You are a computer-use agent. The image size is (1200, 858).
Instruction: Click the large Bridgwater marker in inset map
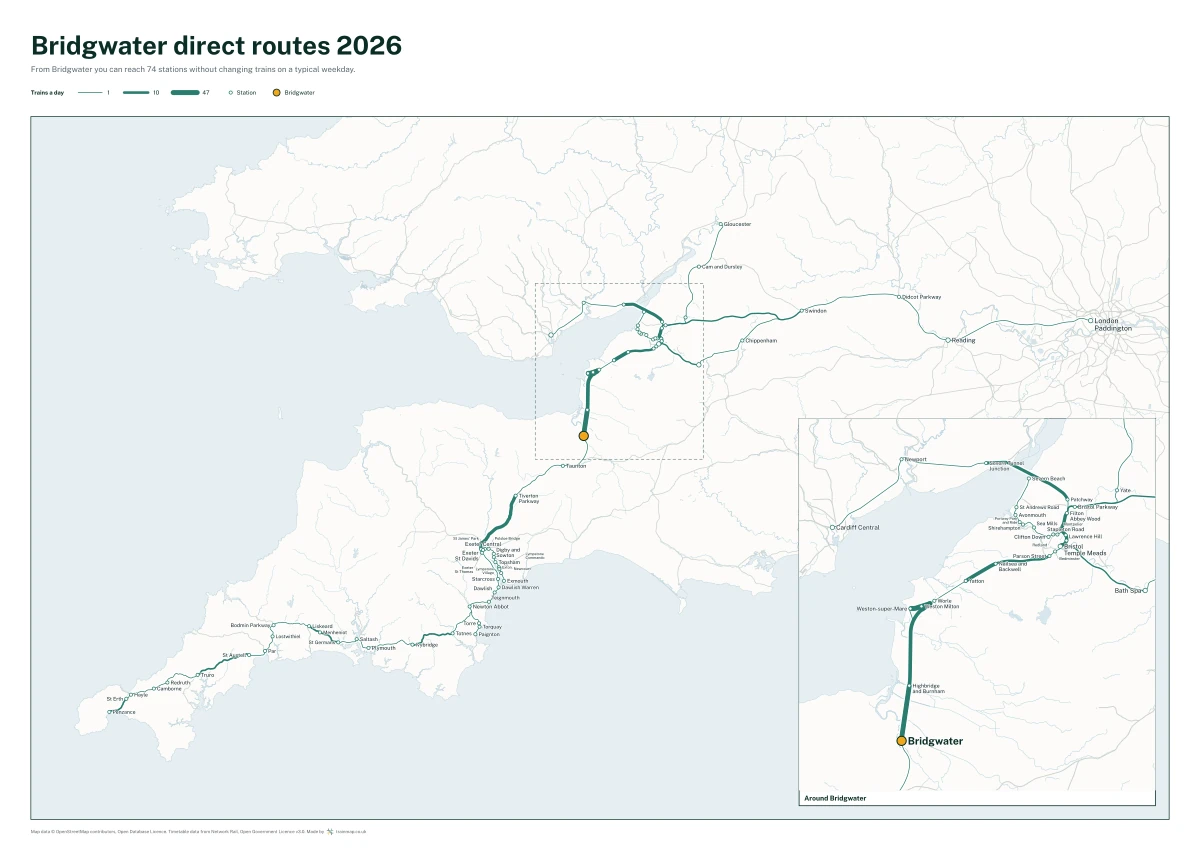[901, 741]
